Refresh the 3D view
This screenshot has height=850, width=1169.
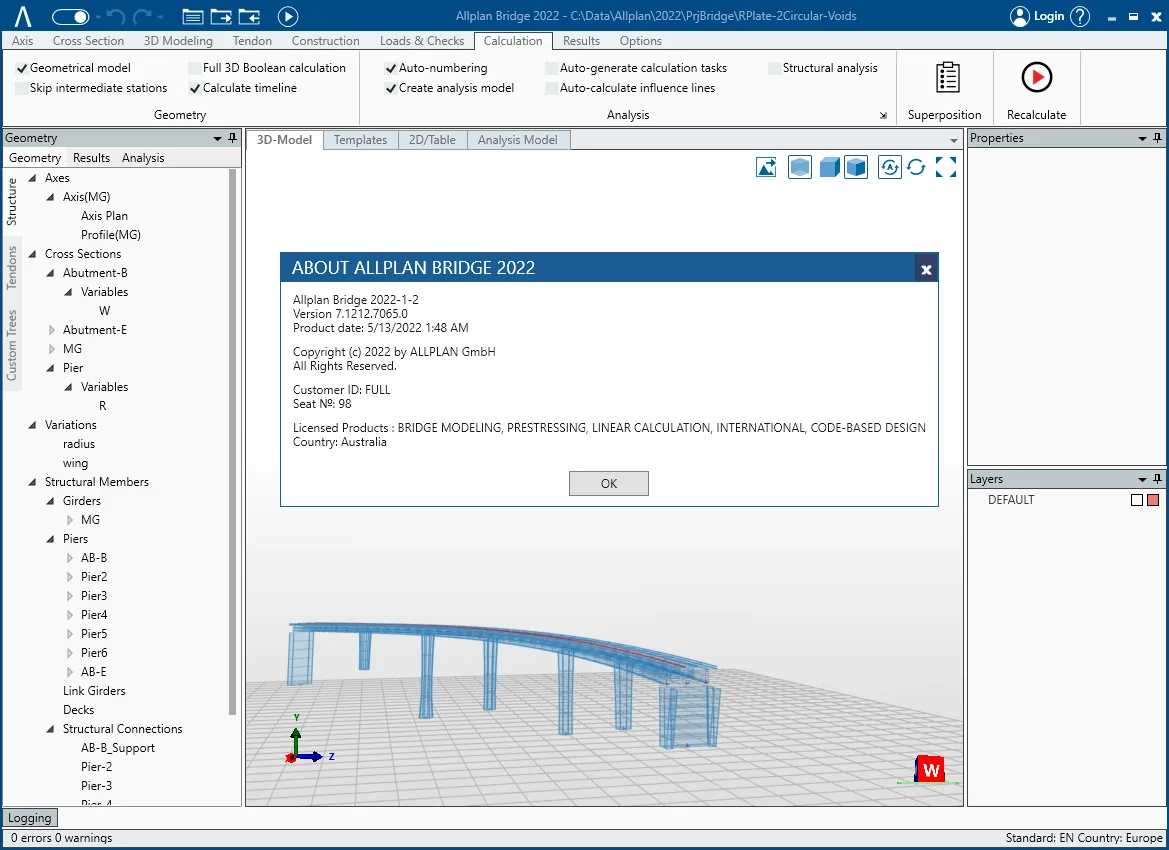tap(916, 167)
